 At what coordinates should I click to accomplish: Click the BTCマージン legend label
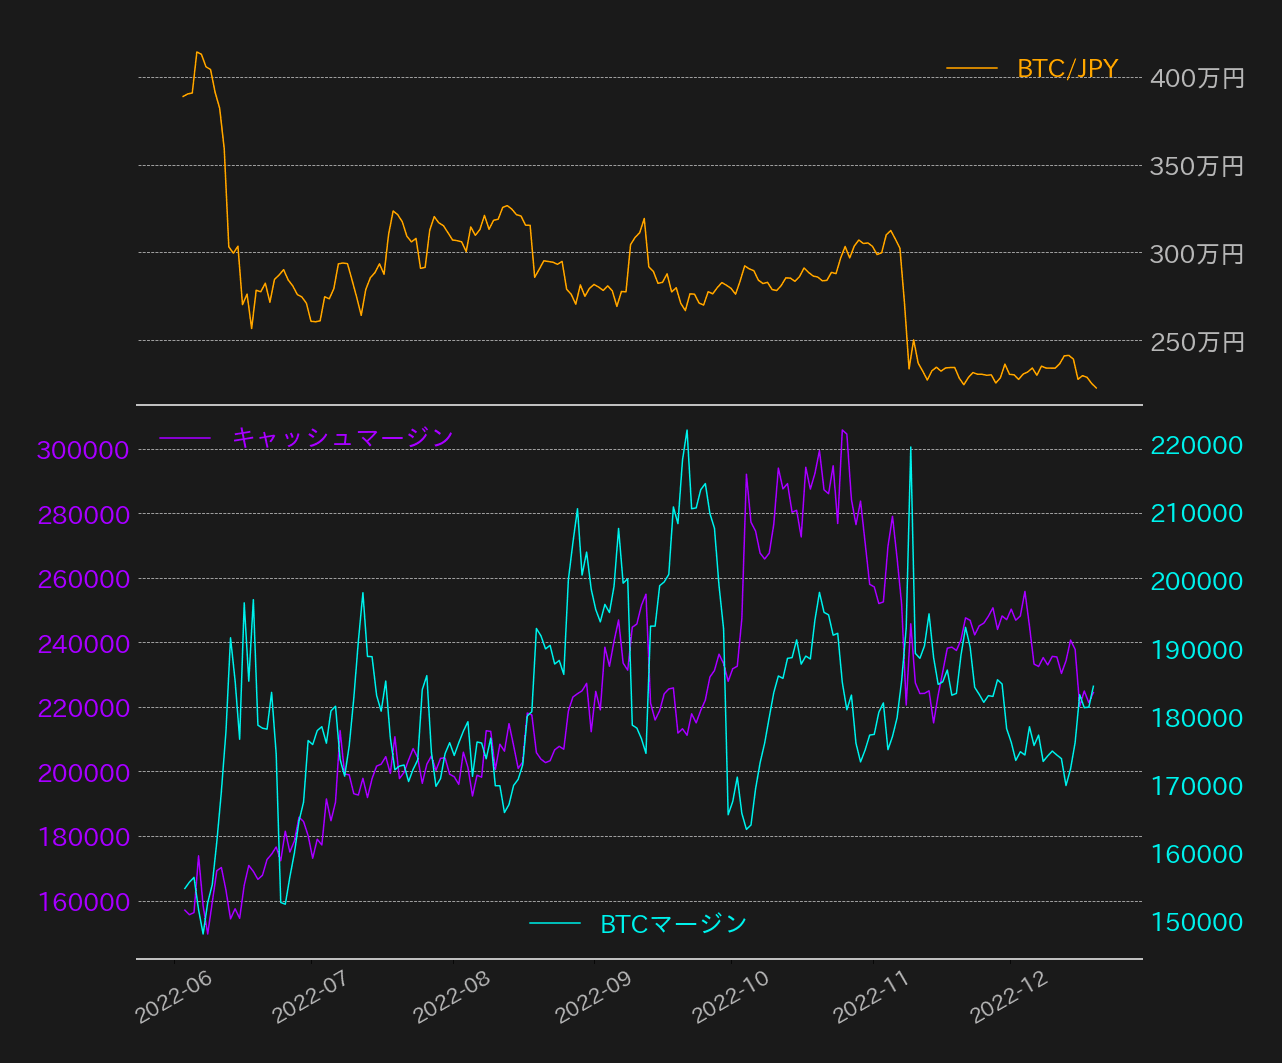pos(673,924)
